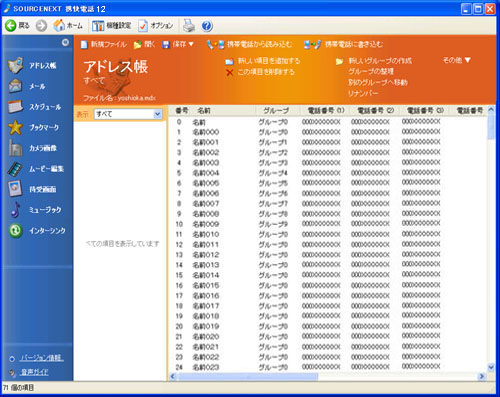Select row 名前019

pyautogui.click(x=327, y=326)
